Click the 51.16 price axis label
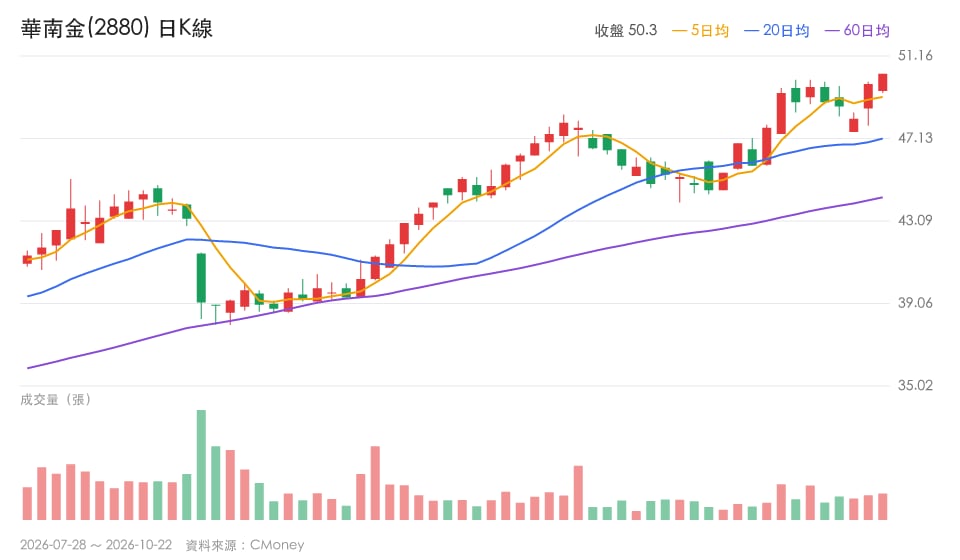 coord(915,56)
